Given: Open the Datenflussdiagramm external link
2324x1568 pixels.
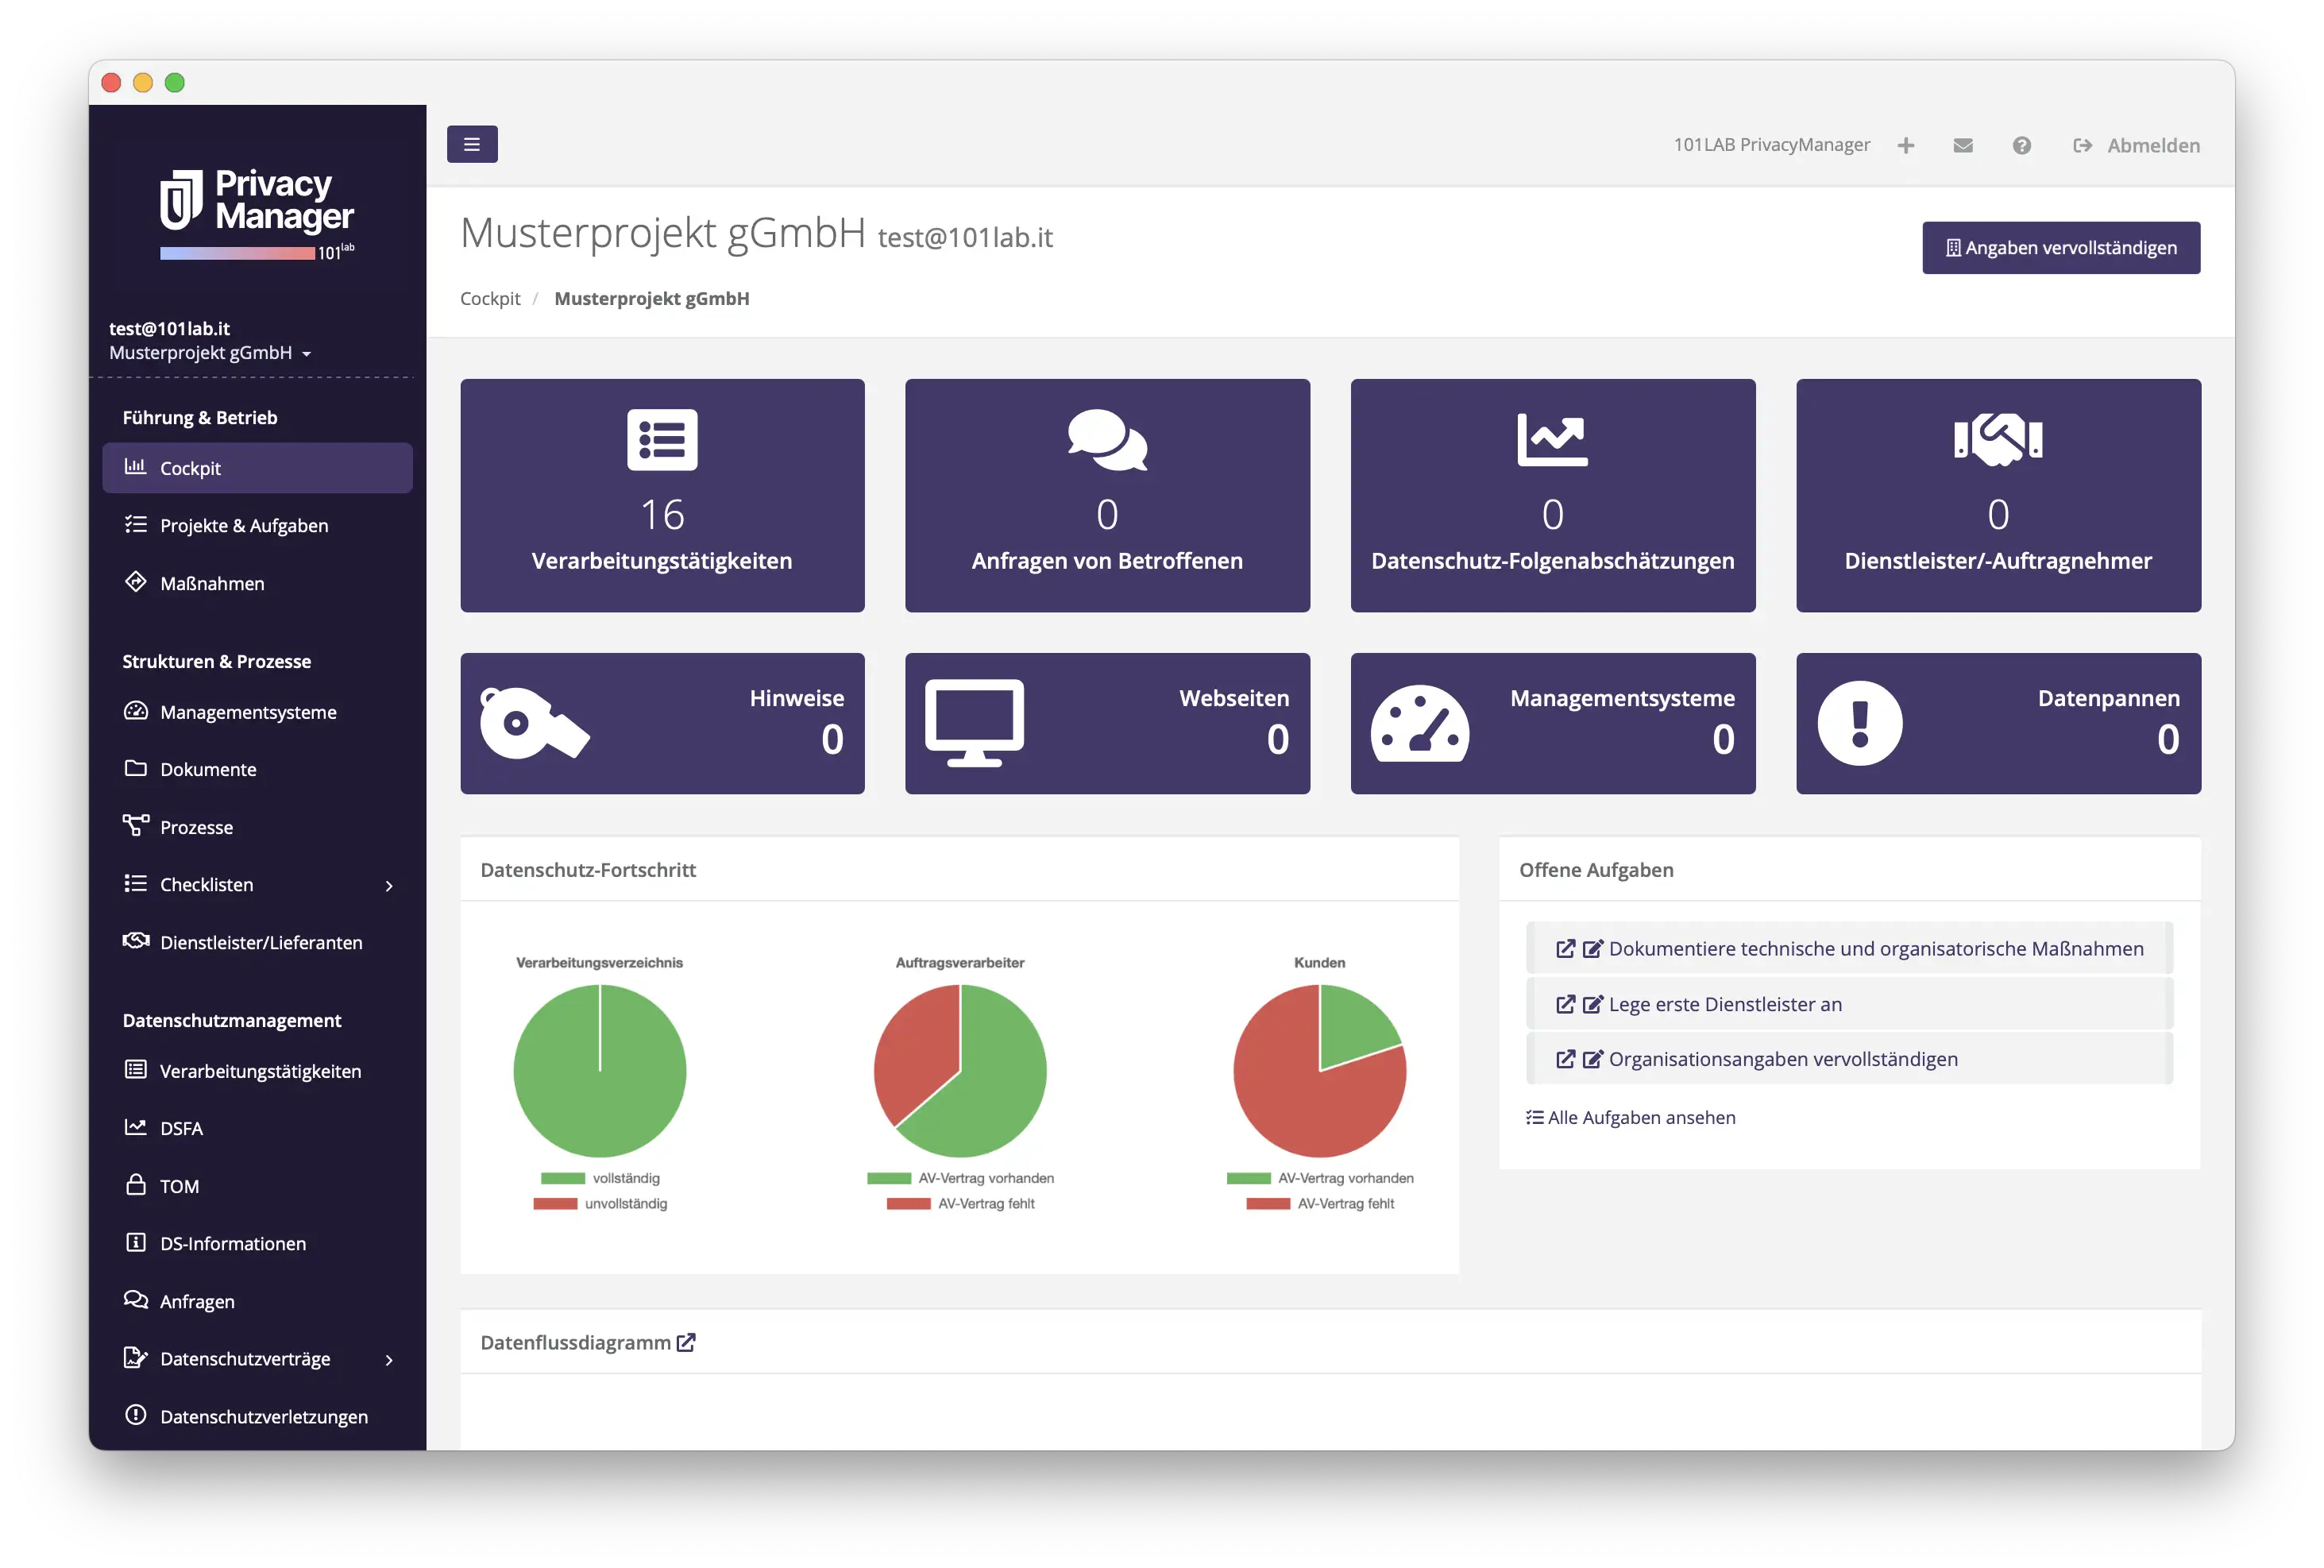Looking at the screenshot, I should coord(685,1342).
